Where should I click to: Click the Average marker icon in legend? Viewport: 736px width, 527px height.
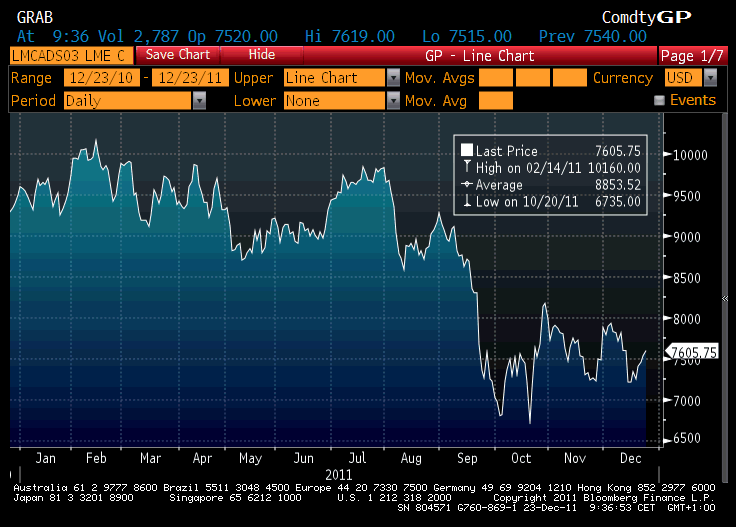click(x=466, y=185)
